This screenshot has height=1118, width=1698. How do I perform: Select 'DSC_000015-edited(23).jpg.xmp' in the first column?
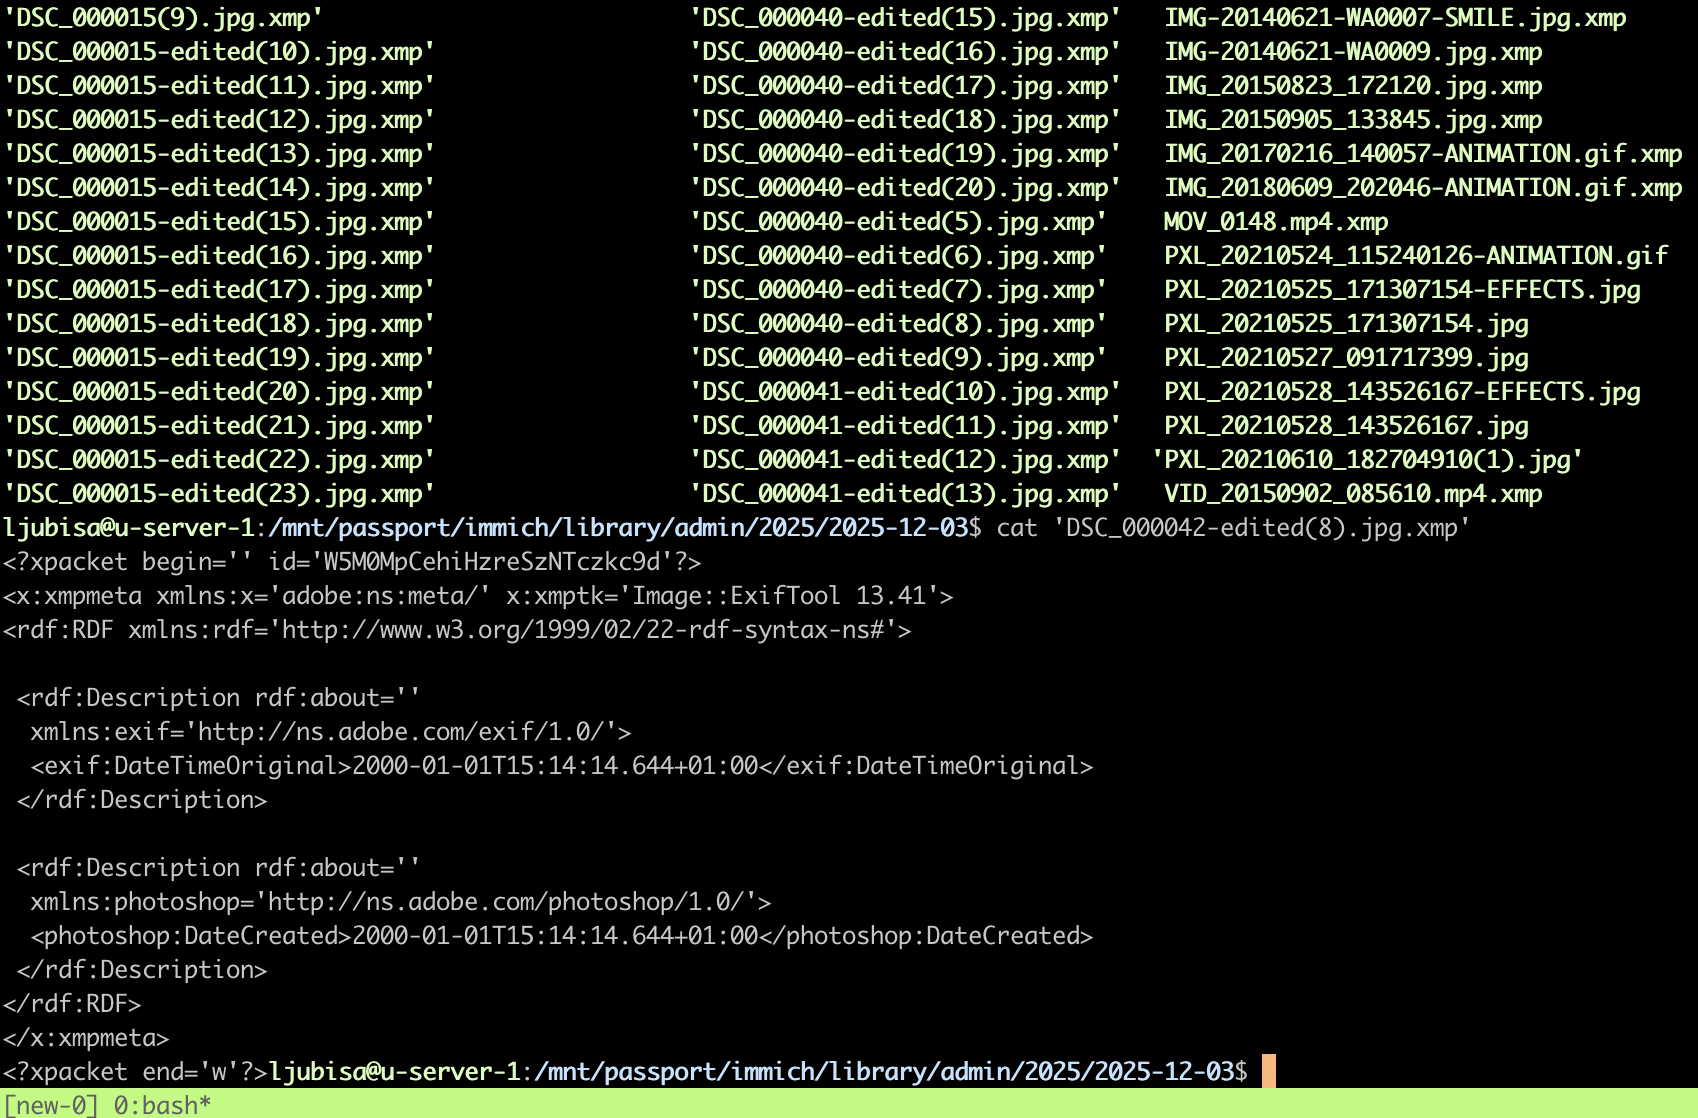click(218, 493)
